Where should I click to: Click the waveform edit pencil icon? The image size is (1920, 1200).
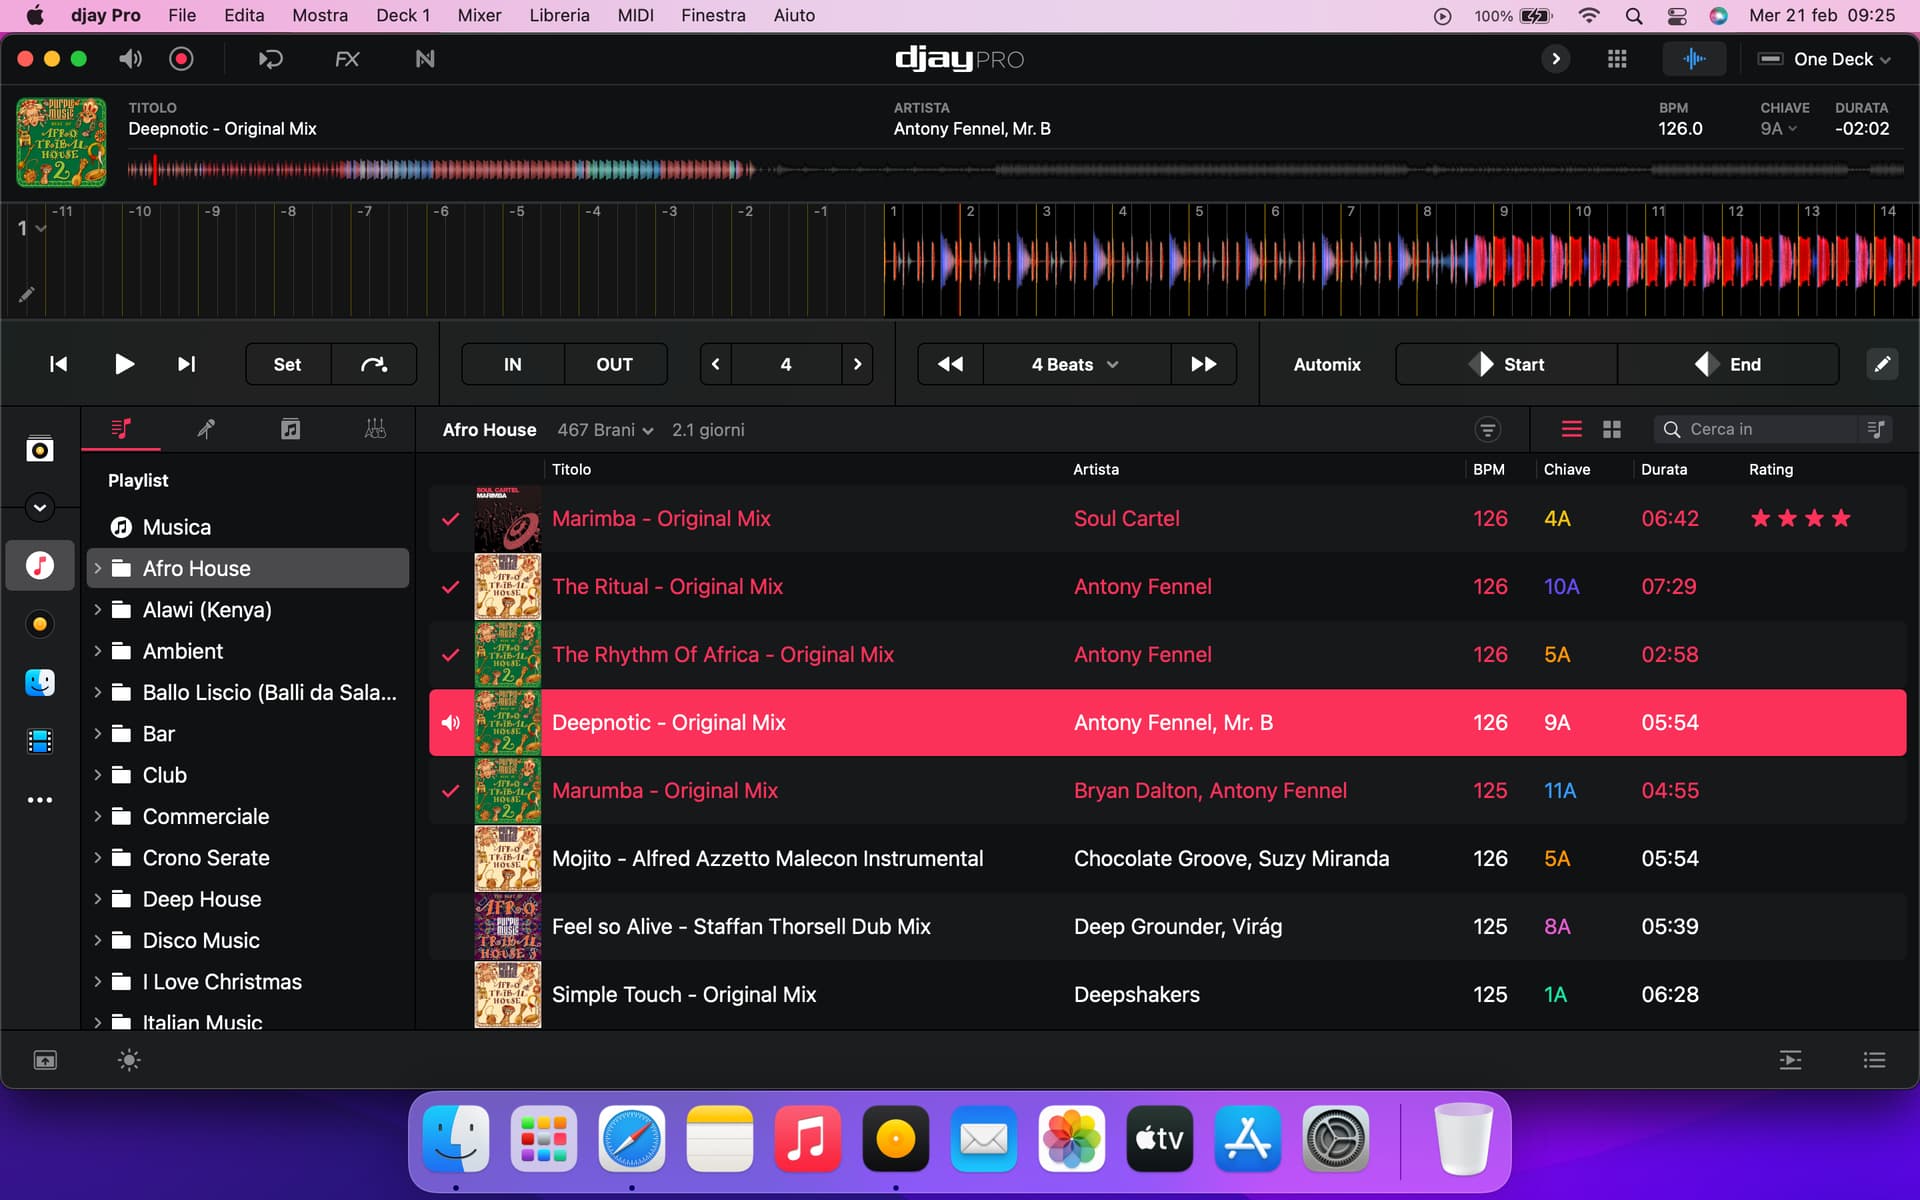click(26, 294)
